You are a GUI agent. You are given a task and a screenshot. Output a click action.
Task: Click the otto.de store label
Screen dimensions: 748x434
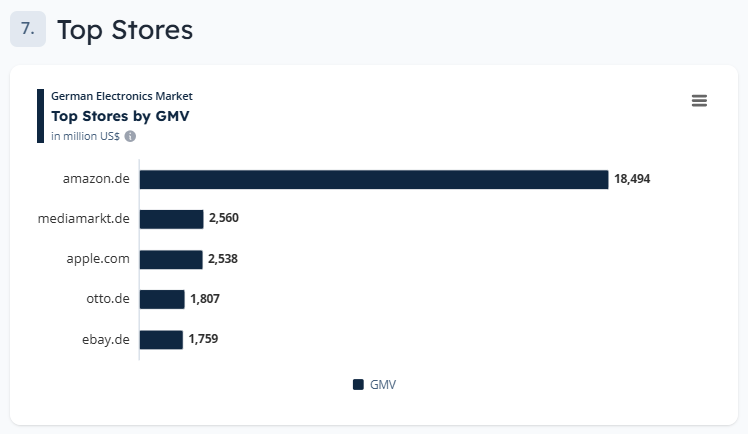tap(108, 299)
